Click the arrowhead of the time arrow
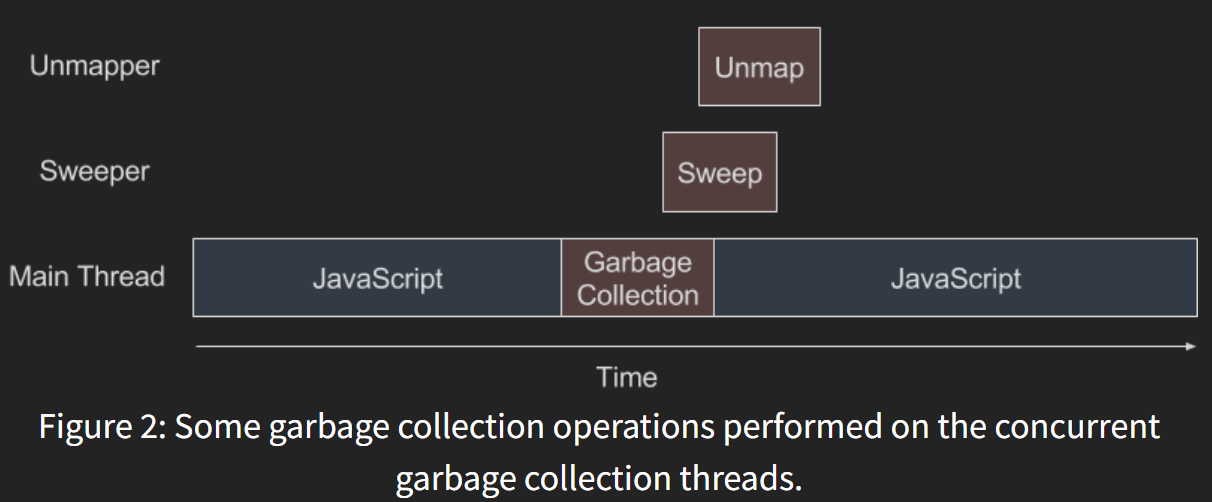The width and height of the screenshot is (1212, 502). pyautogui.click(x=1190, y=346)
